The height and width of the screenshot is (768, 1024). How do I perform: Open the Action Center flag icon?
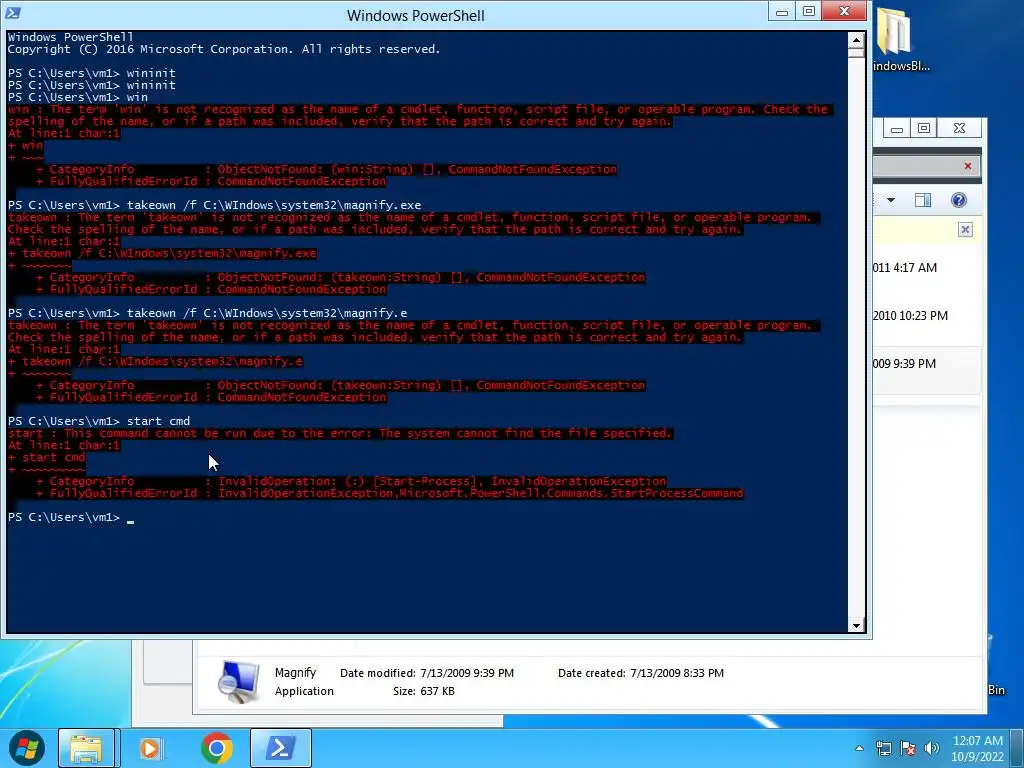click(x=908, y=748)
